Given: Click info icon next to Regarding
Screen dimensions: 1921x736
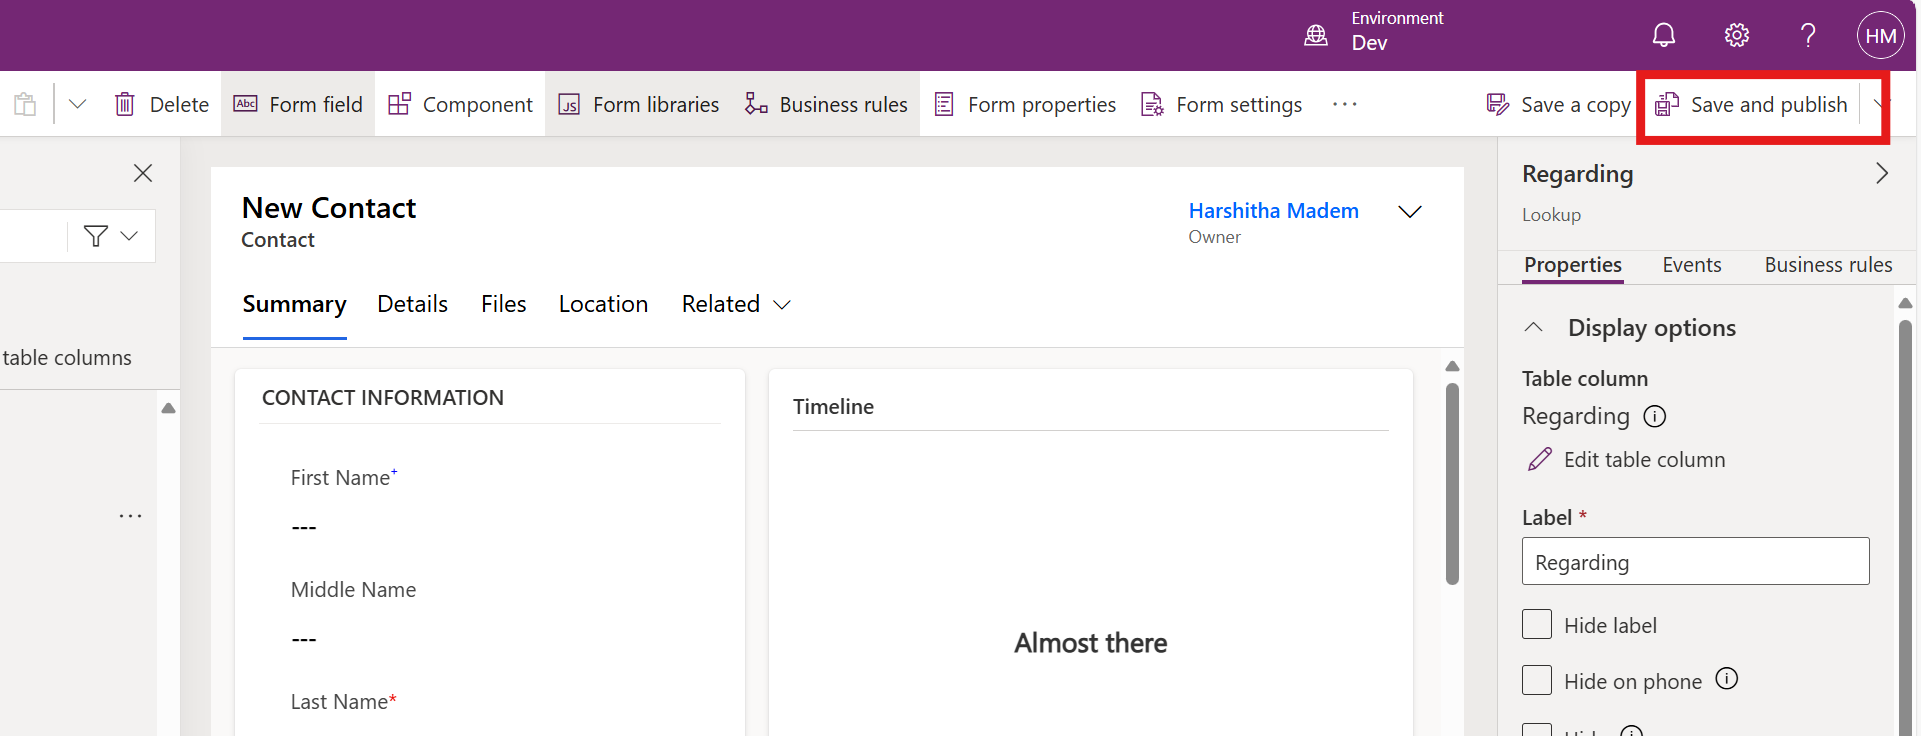Looking at the screenshot, I should [1655, 416].
